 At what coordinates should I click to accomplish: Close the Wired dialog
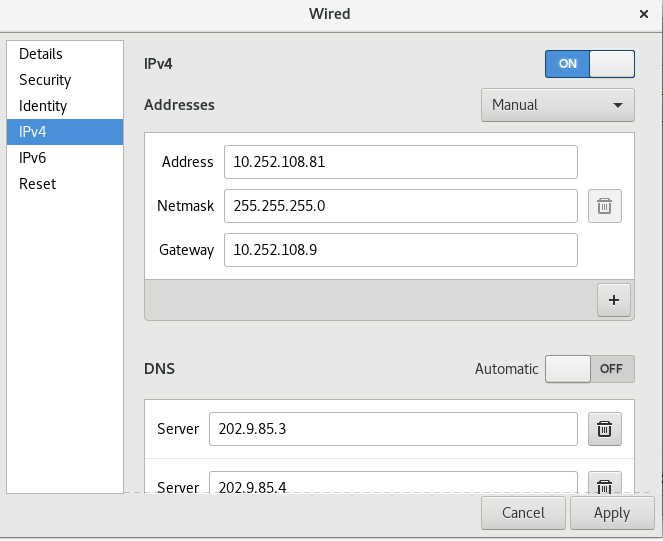[x=644, y=14]
